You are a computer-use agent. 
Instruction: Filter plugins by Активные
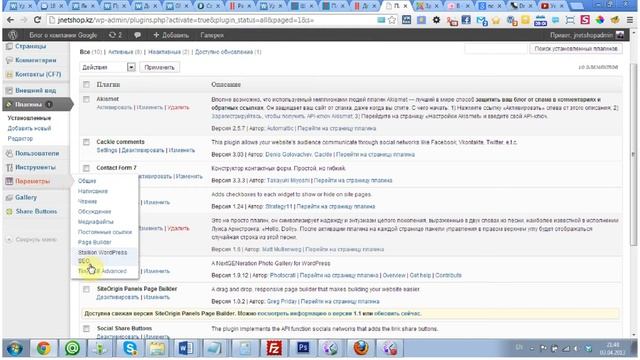pos(124,52)
